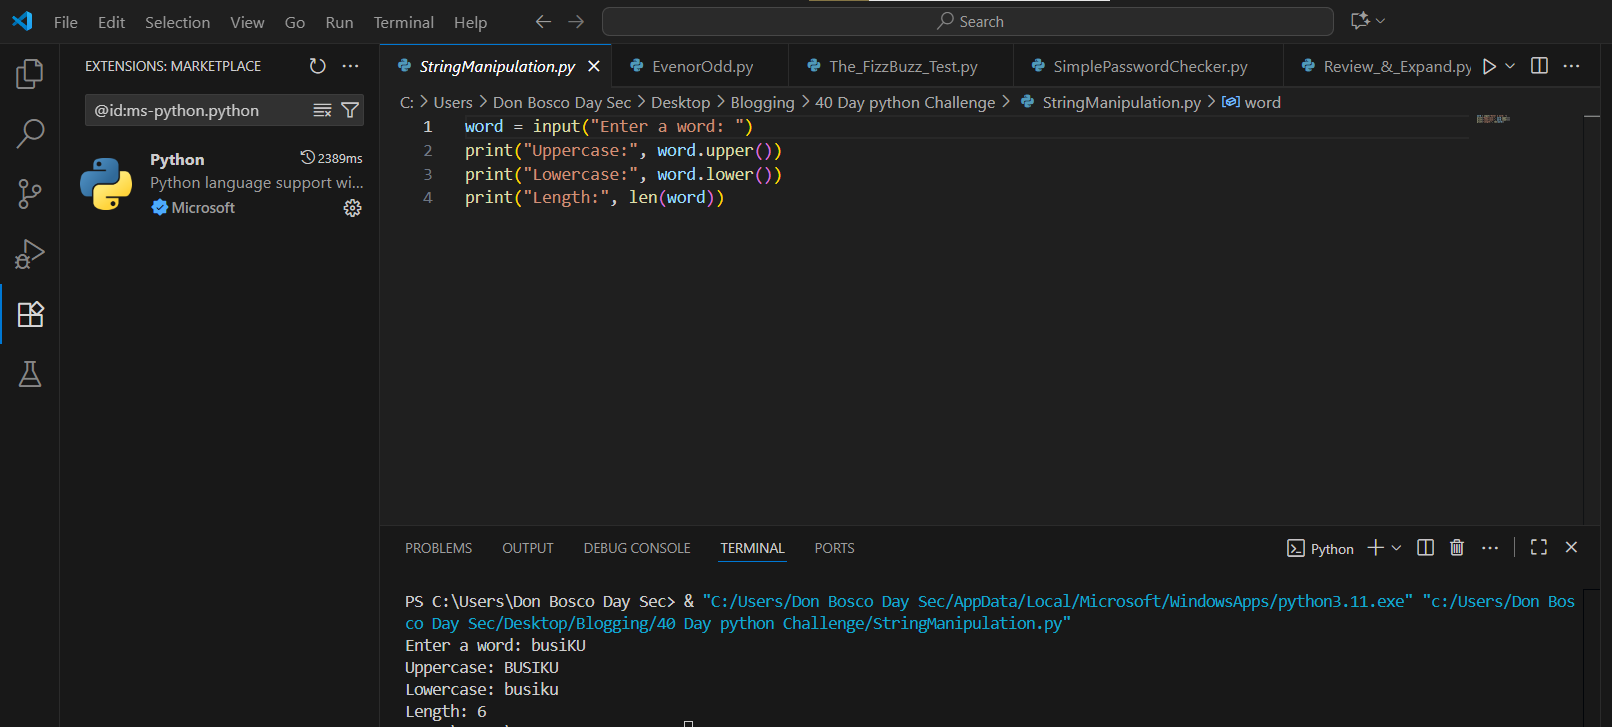Toggle maximized terminal panel size

click(x=1539, y=548)
